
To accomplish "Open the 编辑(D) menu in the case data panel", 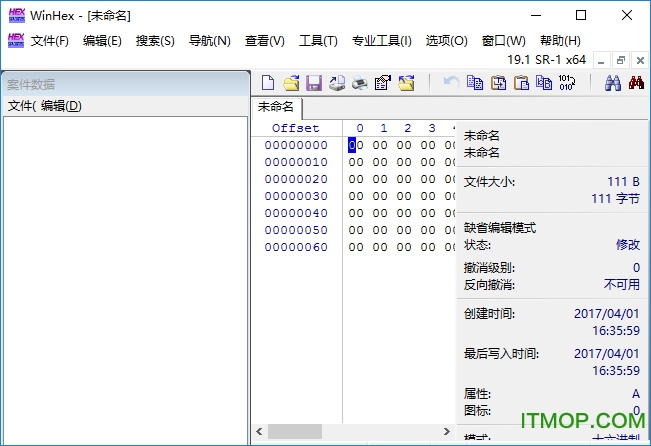I will [61, 106].
